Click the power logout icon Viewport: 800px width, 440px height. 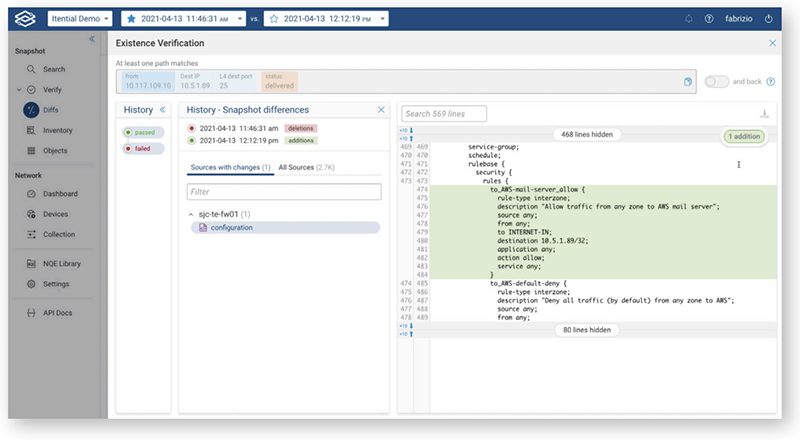coord(769,18)
